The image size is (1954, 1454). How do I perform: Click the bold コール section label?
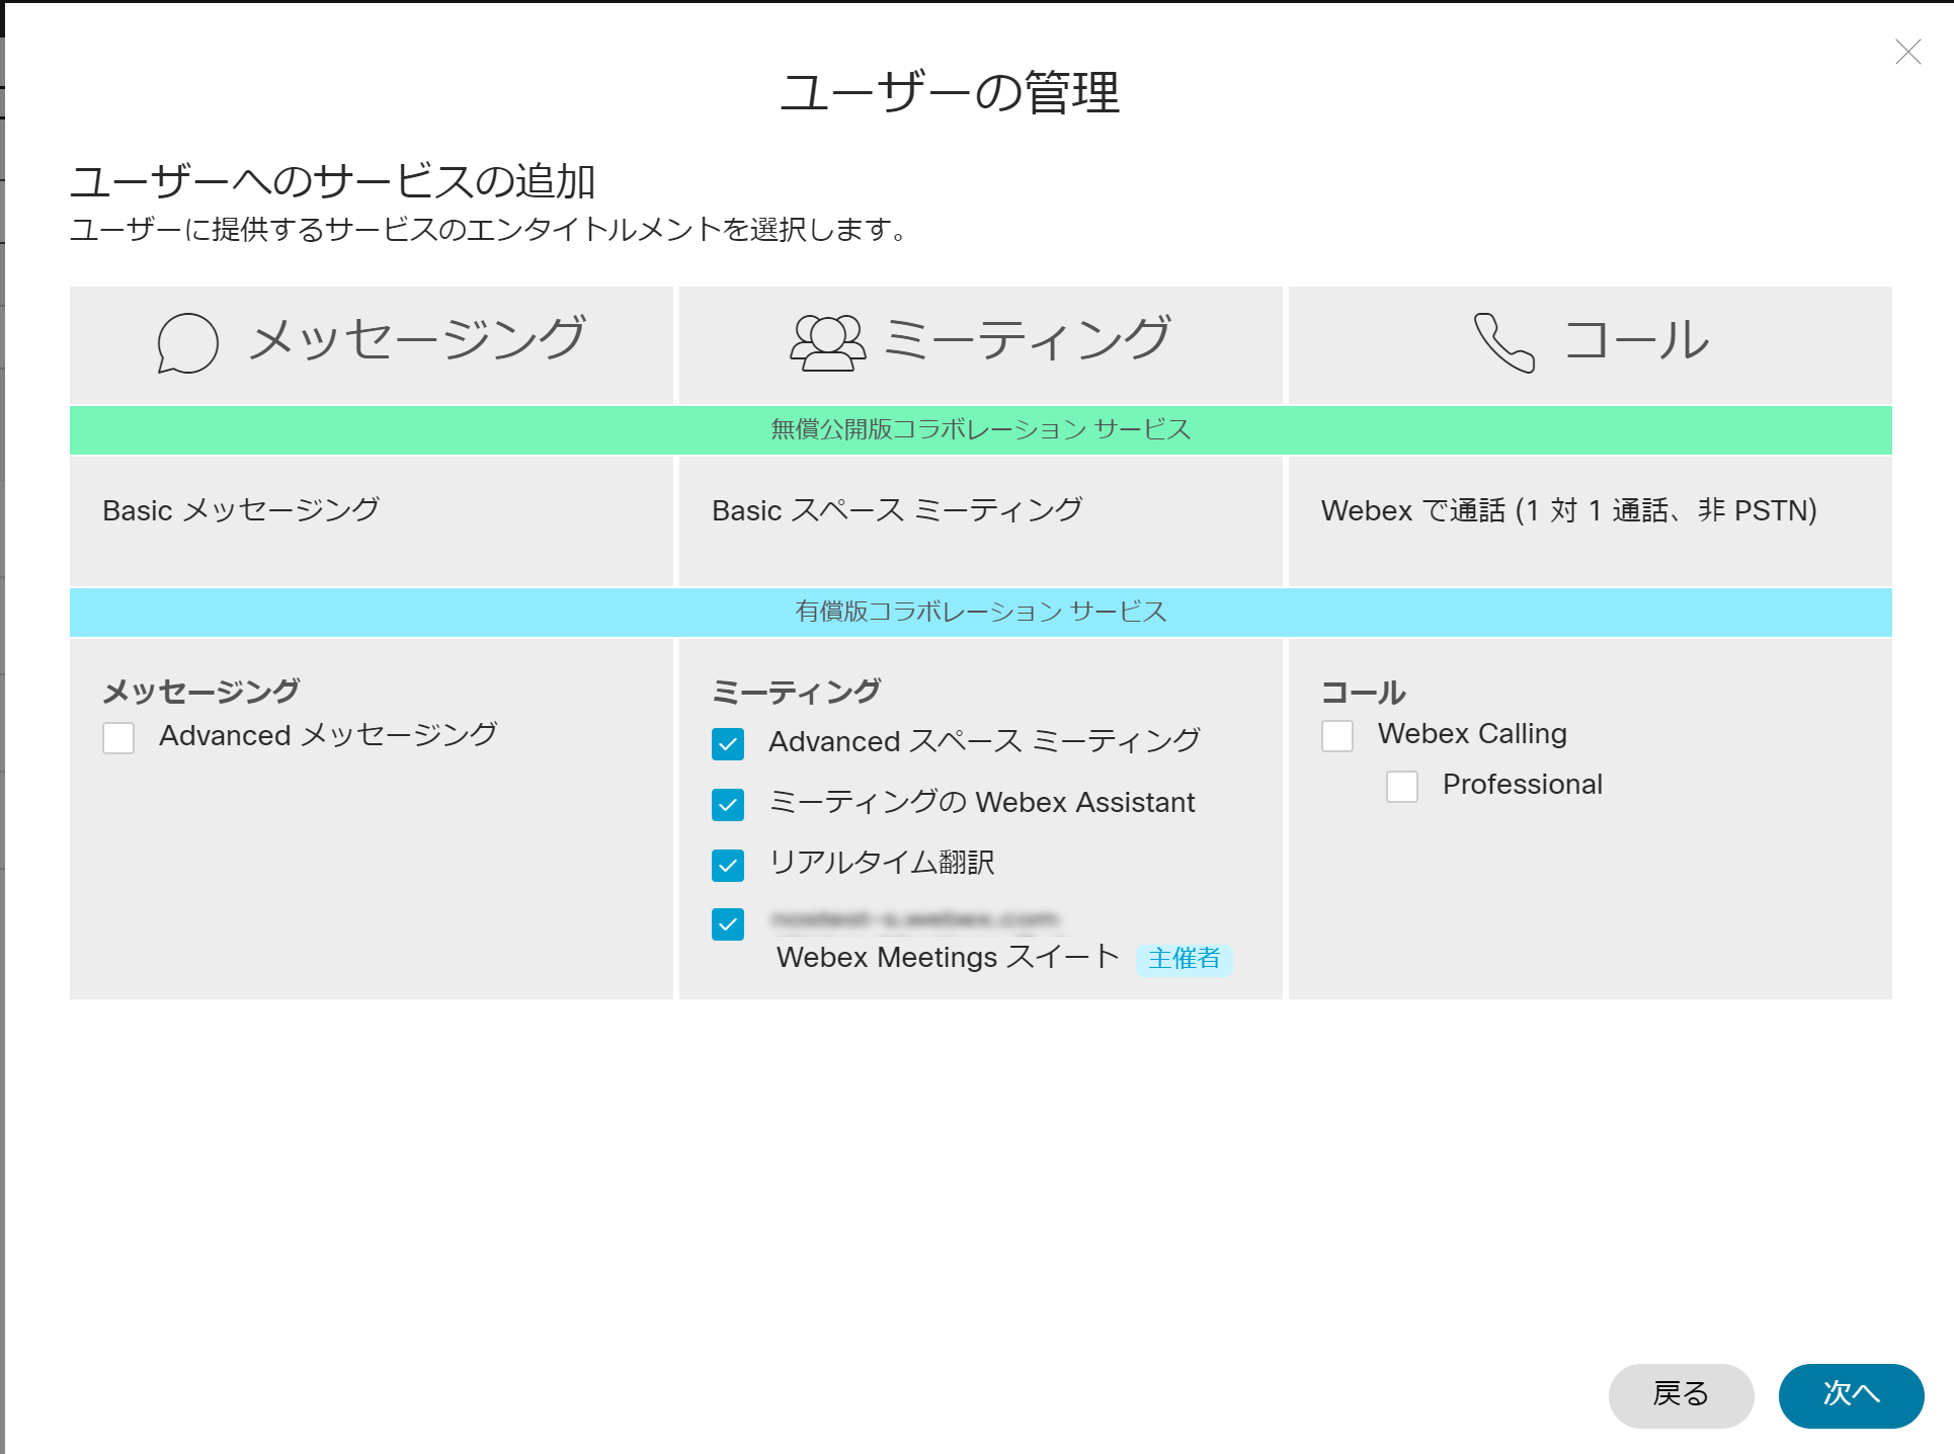pyautogui.click(x=1363, y=692)
